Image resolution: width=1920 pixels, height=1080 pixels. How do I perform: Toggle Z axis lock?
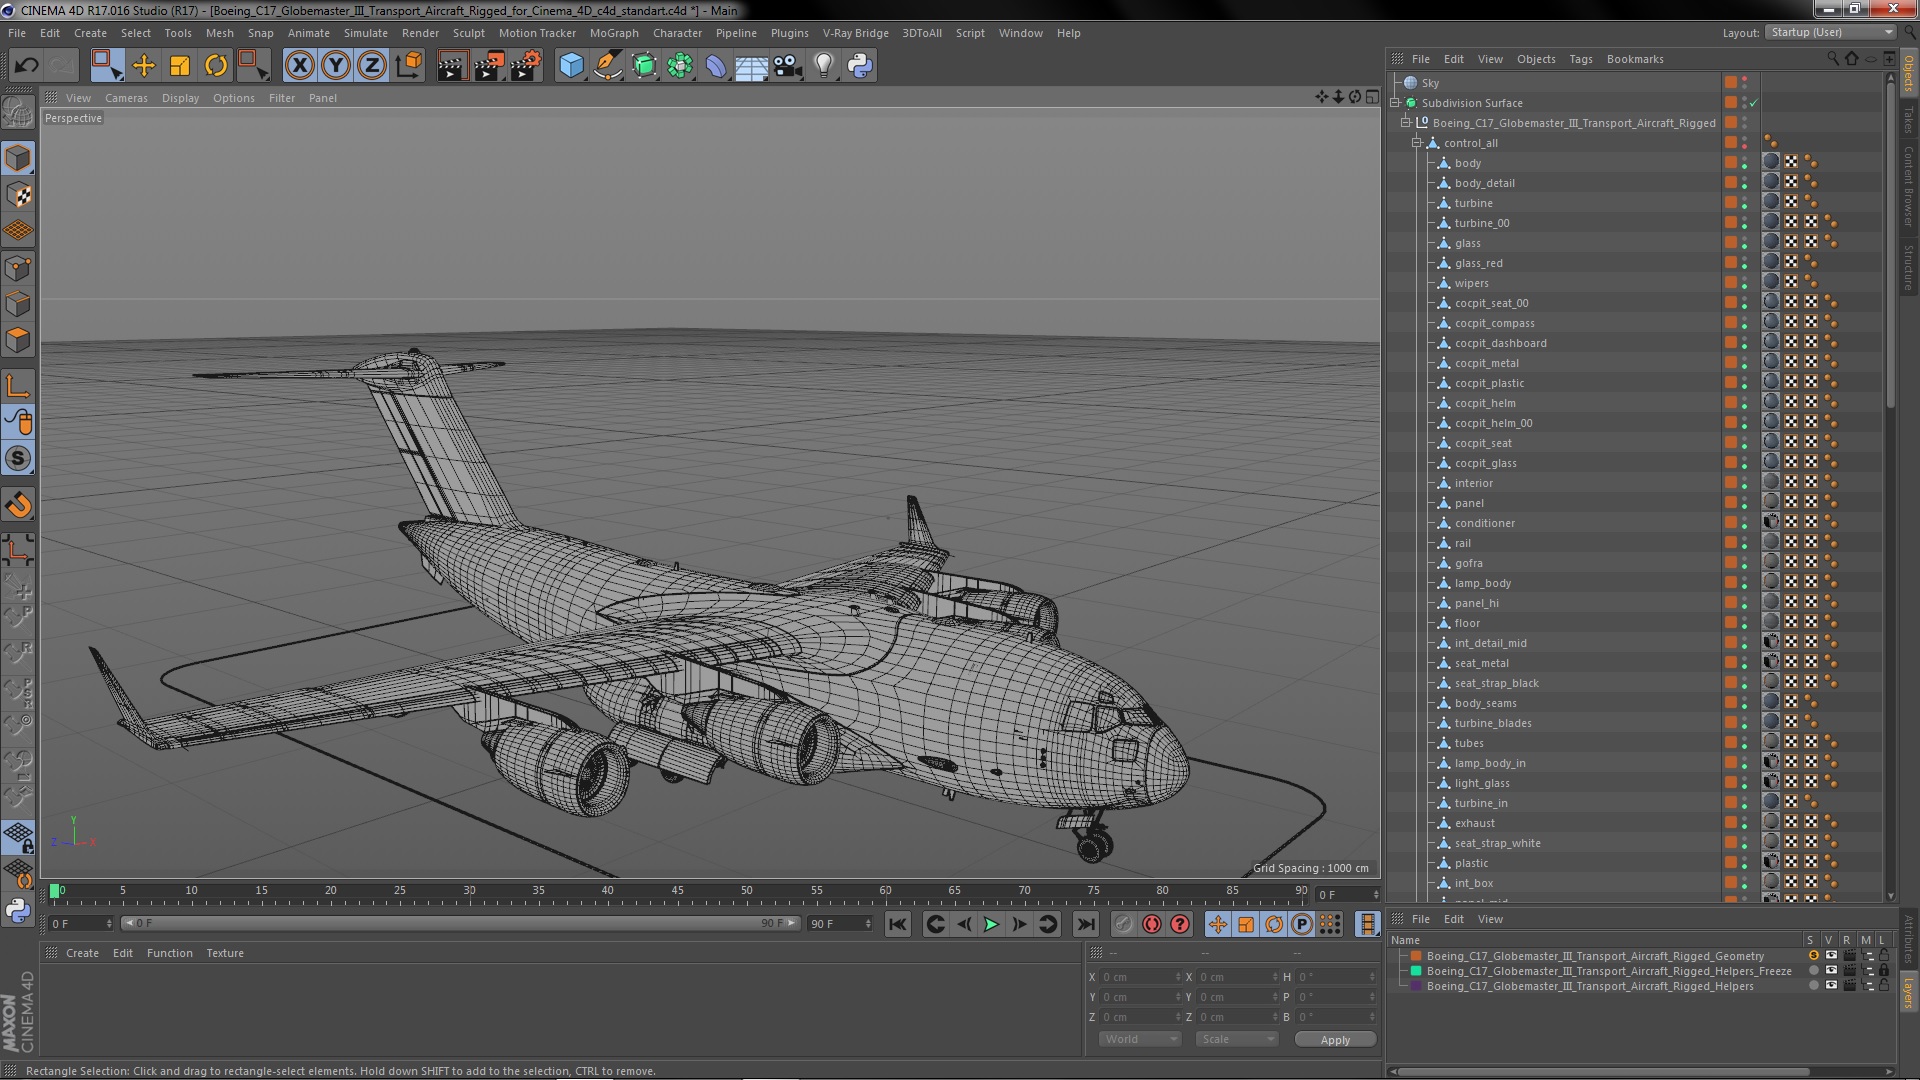pyautogui.click(x=372, y=66)
